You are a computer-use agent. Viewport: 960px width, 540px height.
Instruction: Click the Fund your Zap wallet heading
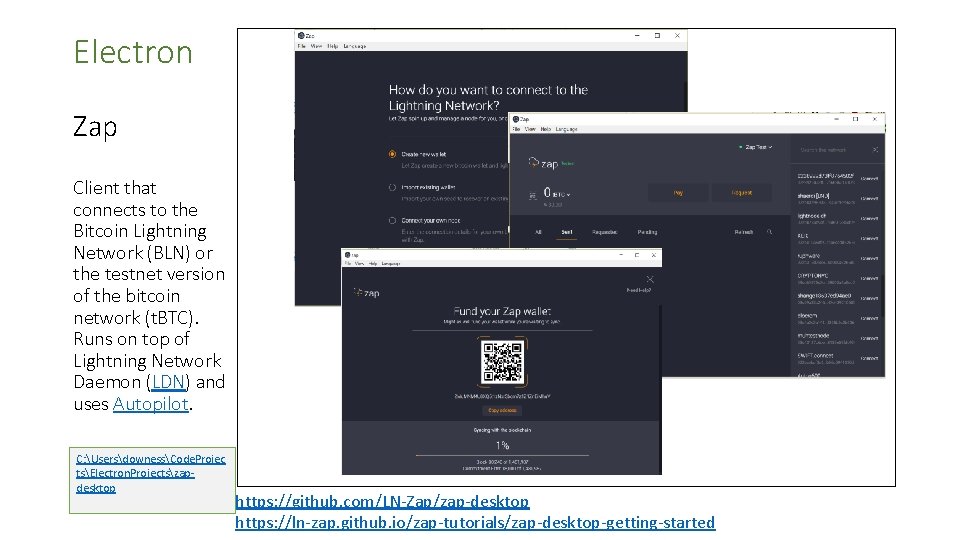point(502,311)
